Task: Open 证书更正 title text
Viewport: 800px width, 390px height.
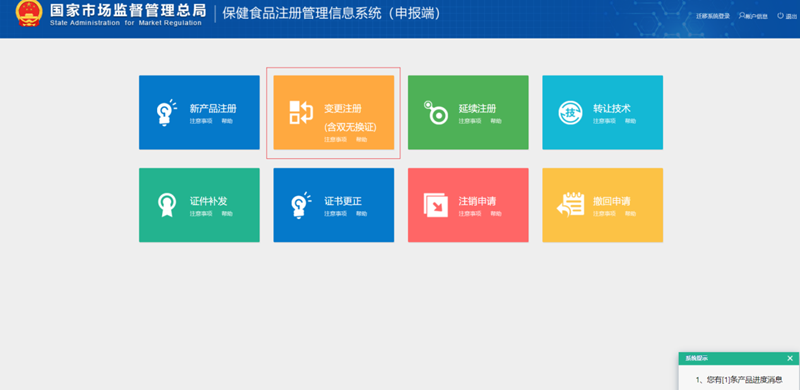Action: (x=343, y=201)
